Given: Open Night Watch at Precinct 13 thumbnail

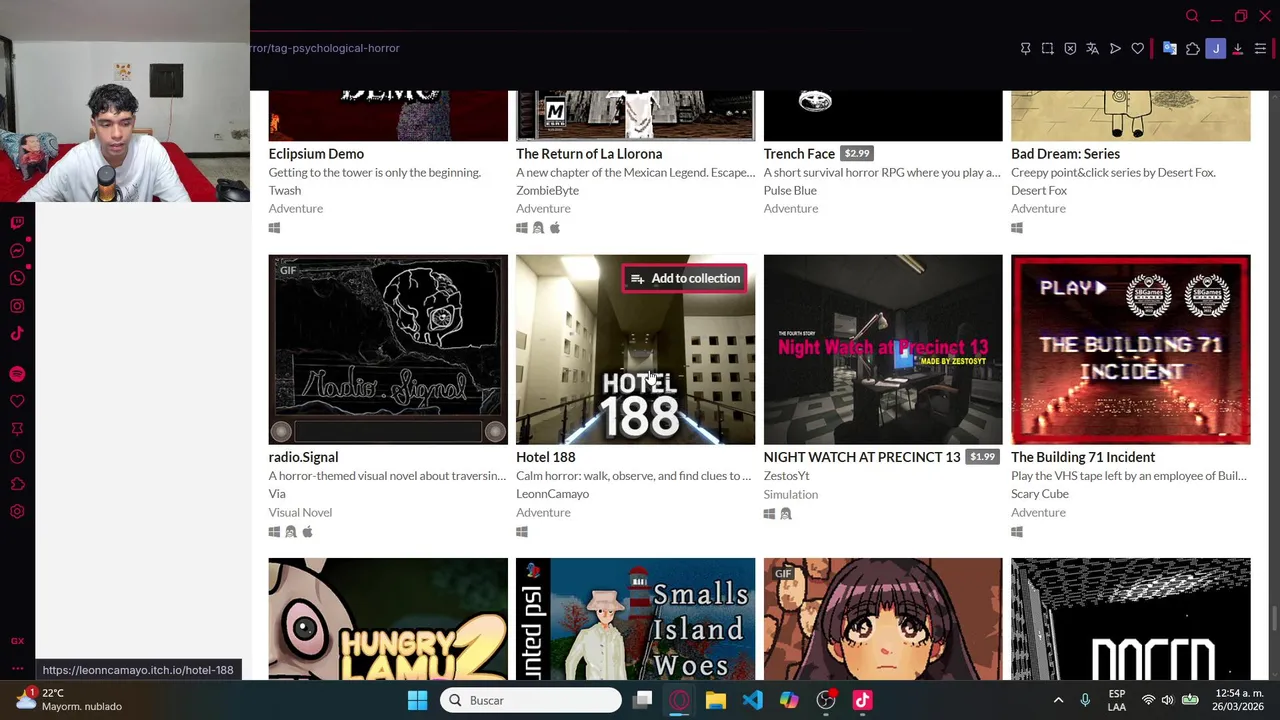Looking at the screenshot, I should click(x=883, y=349).
